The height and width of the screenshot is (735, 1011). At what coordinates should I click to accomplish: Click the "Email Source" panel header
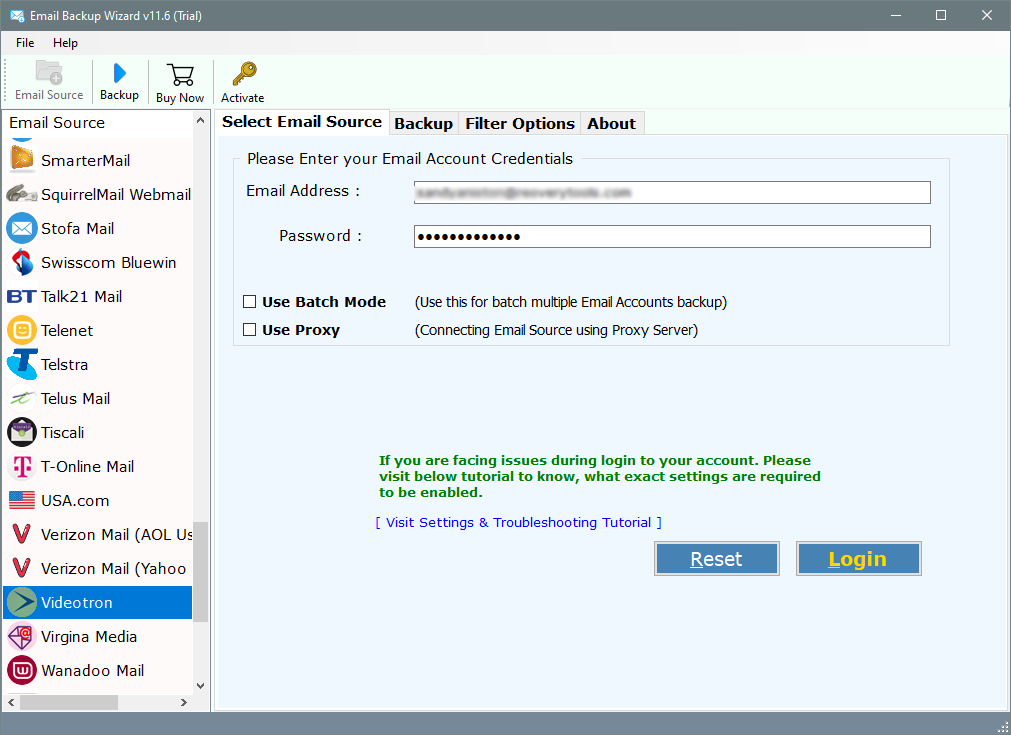(57, 122)
